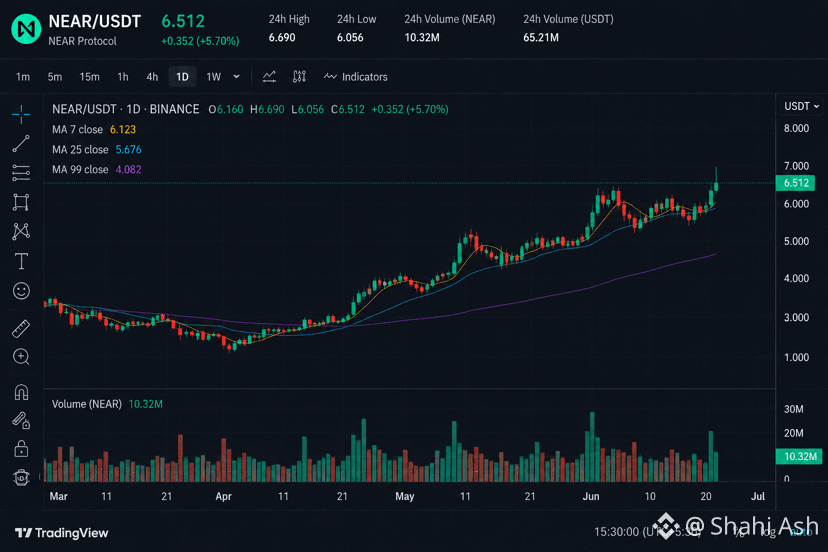
Task: Click the large 6.512 header price
Action: tap(183, 21)
